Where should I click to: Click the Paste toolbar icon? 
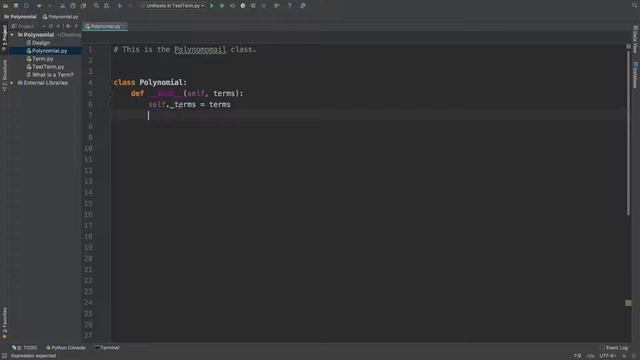tap(83, 6)
